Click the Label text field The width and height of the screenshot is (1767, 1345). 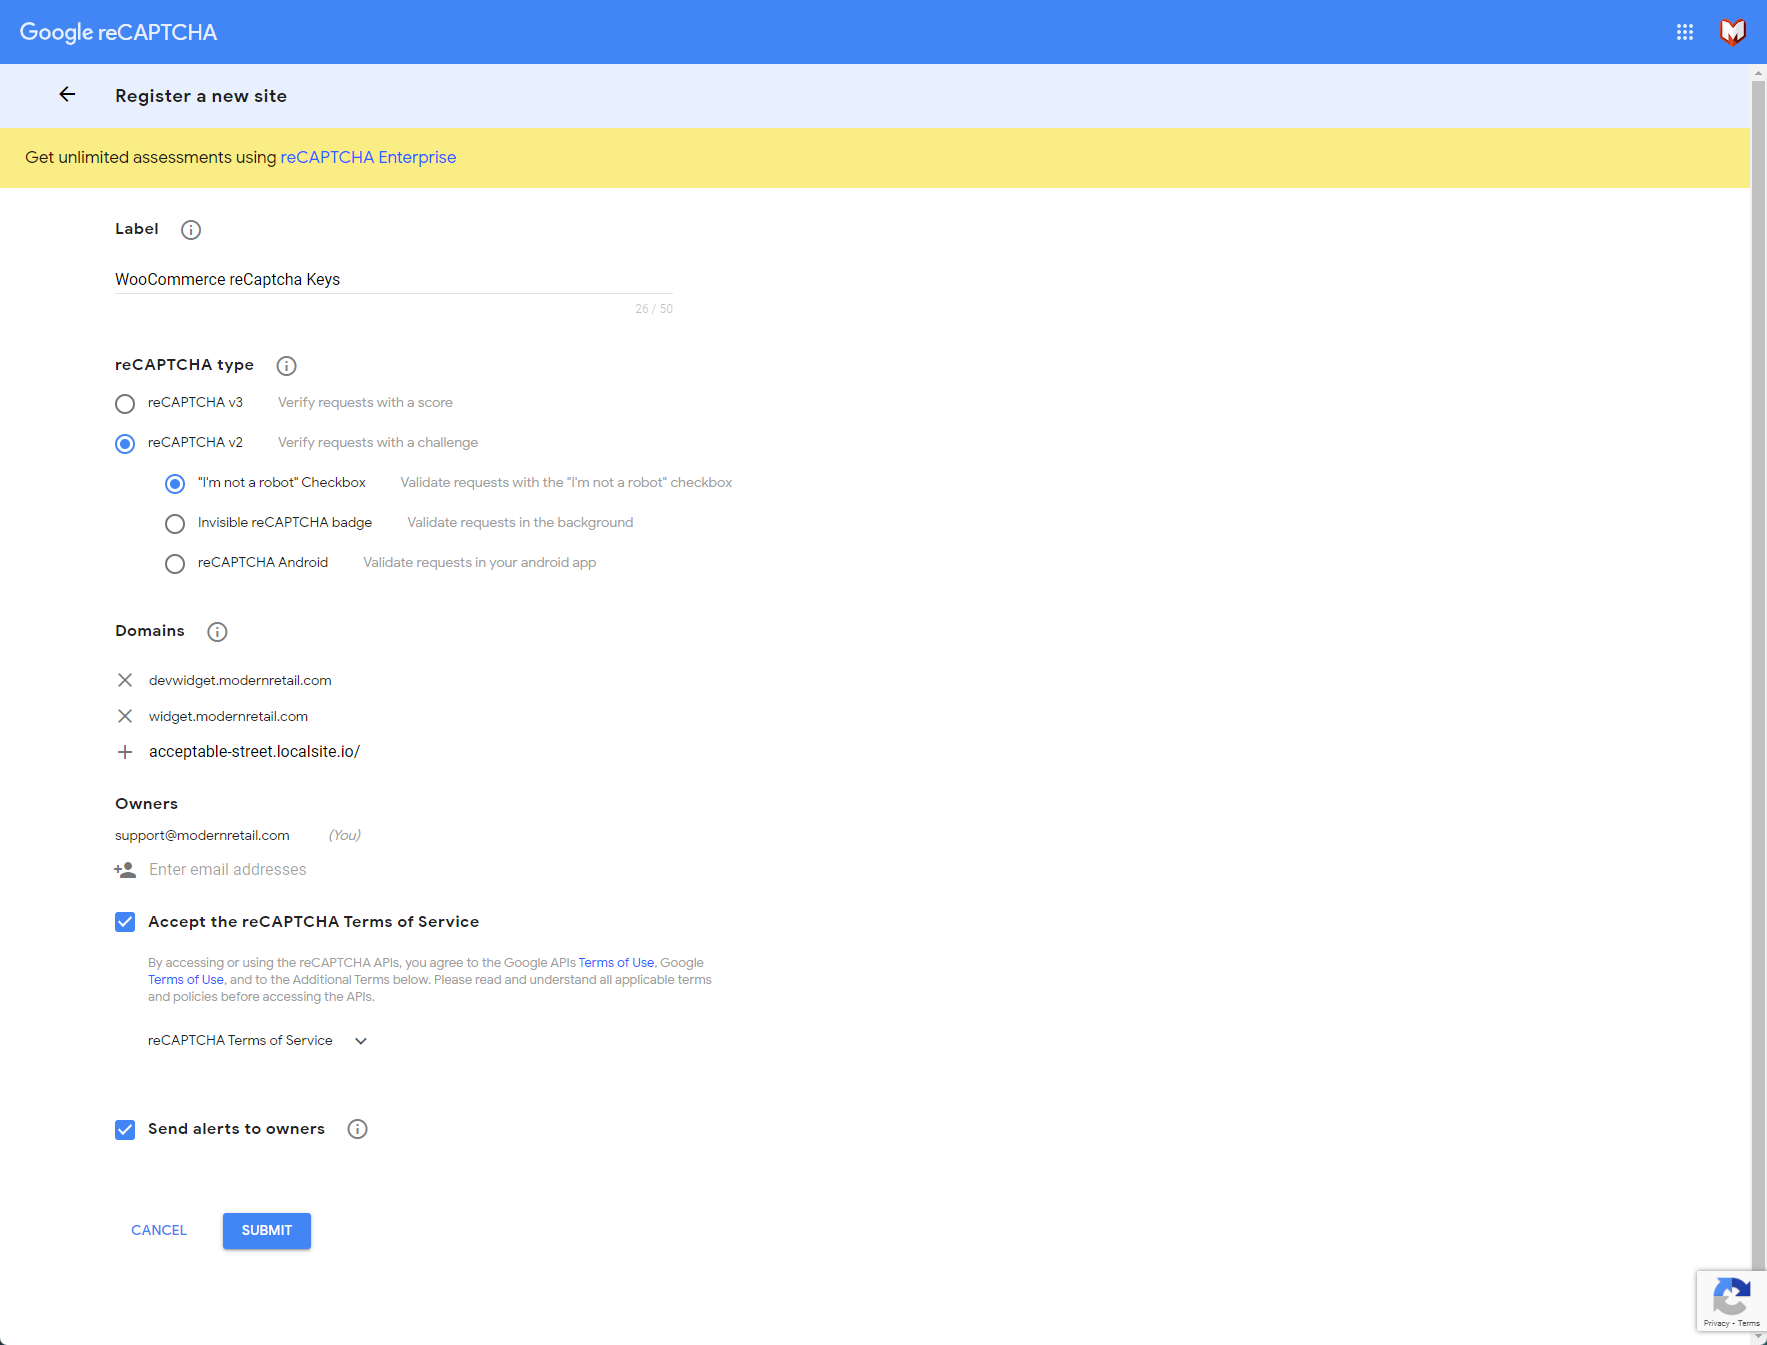tap(394, 280)
